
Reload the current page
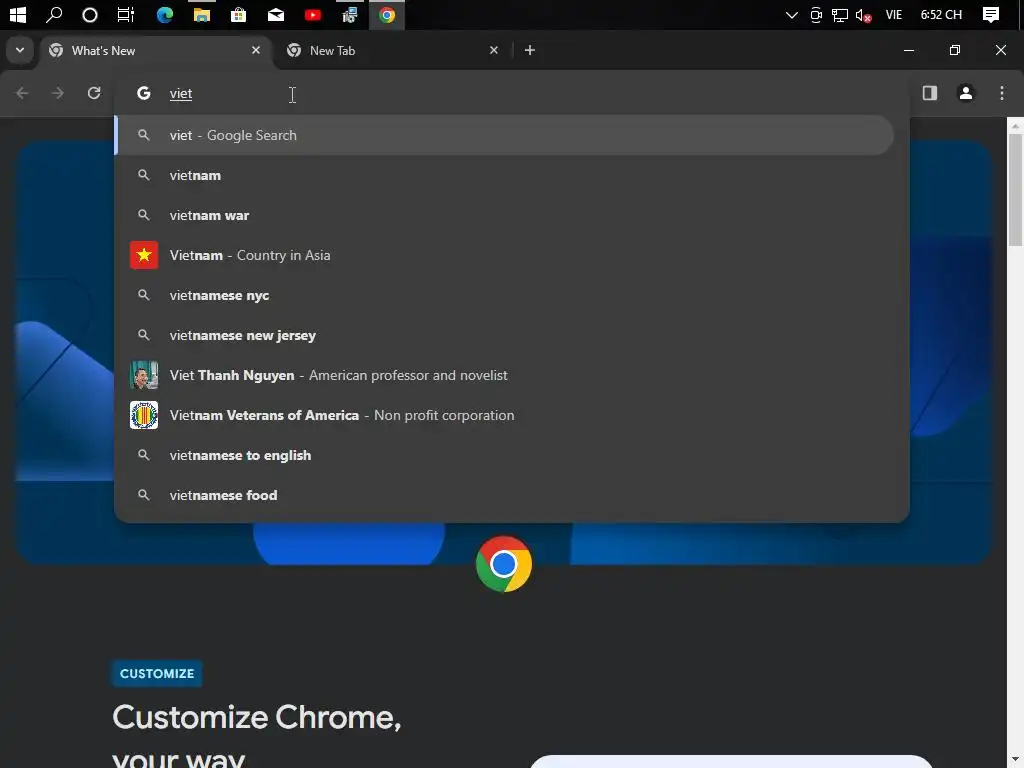[94, 93]
